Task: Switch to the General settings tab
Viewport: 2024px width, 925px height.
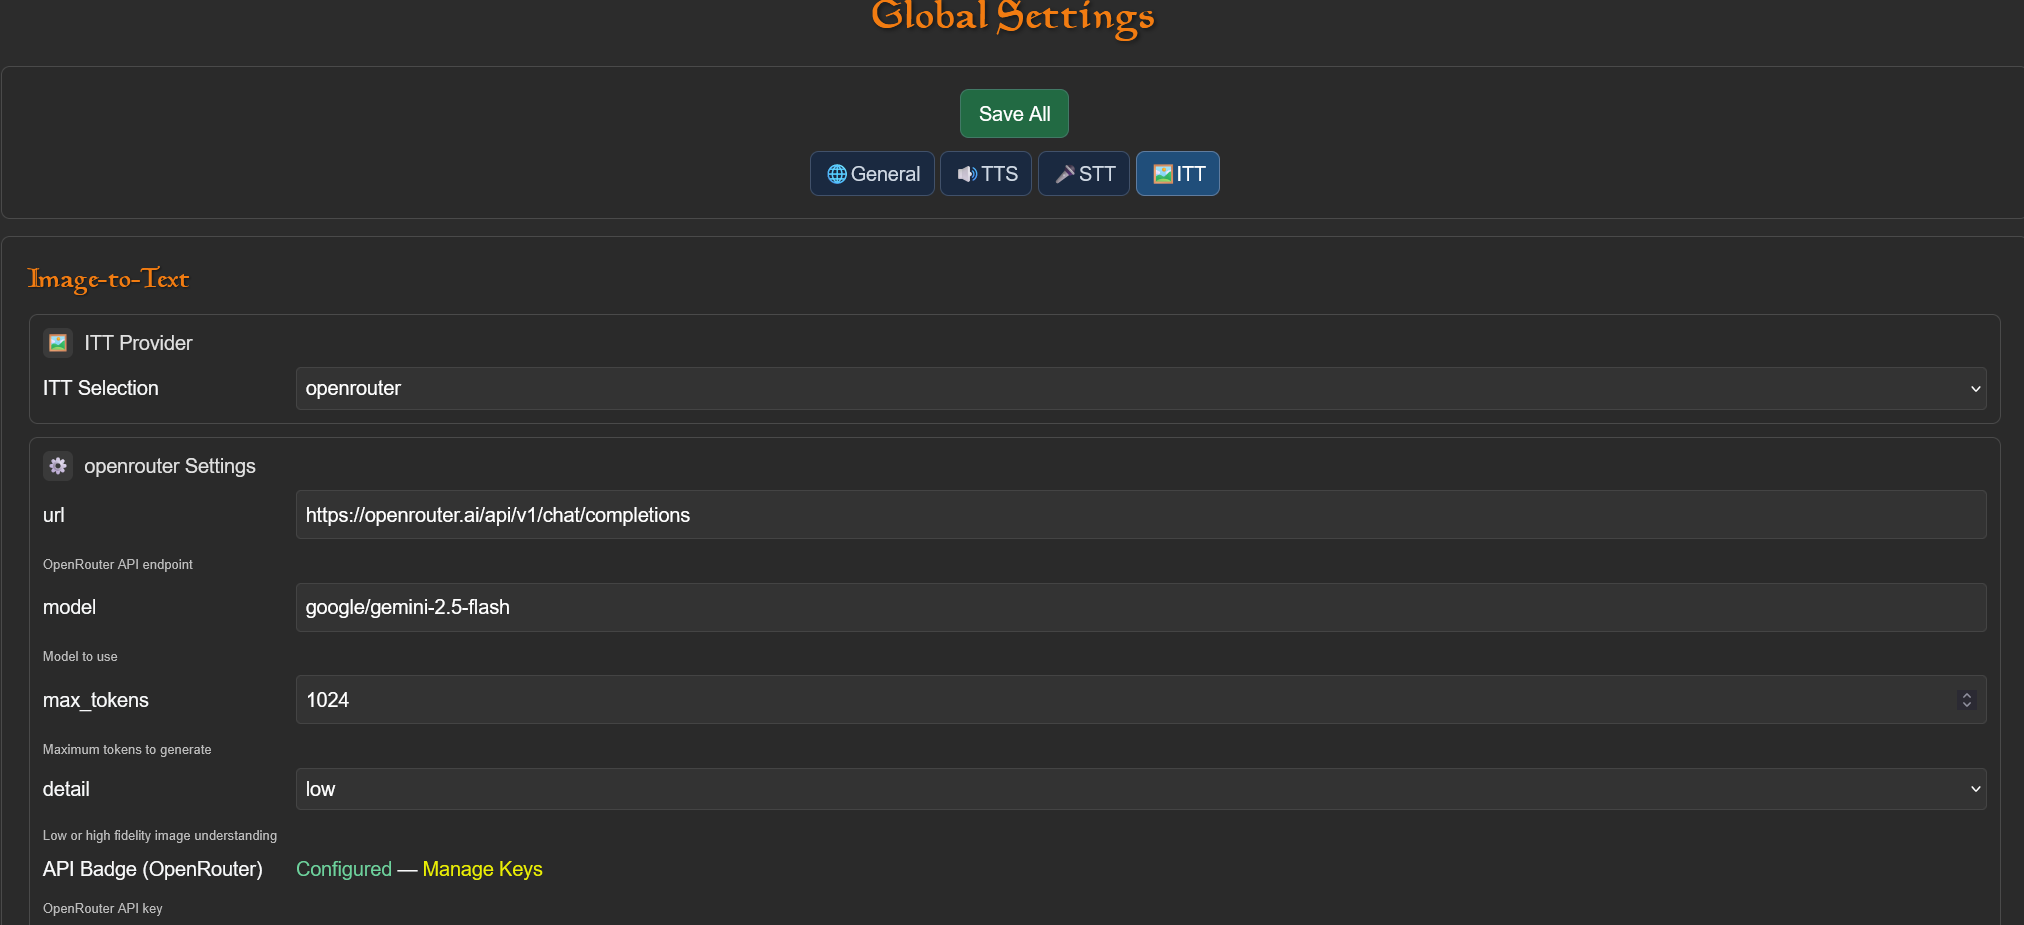Action: point(872,174)
